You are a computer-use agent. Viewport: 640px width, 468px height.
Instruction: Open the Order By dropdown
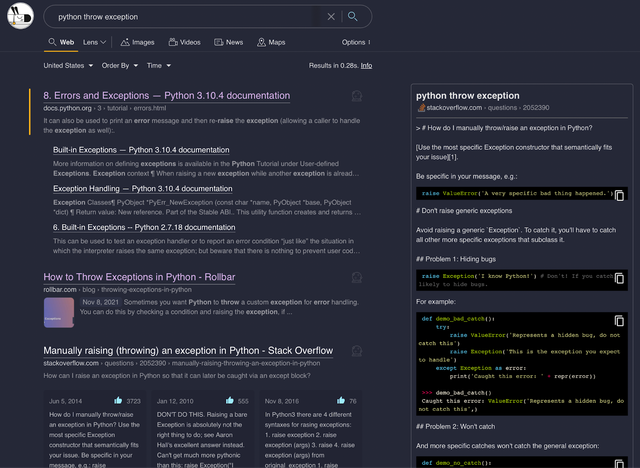coord(120,65)
